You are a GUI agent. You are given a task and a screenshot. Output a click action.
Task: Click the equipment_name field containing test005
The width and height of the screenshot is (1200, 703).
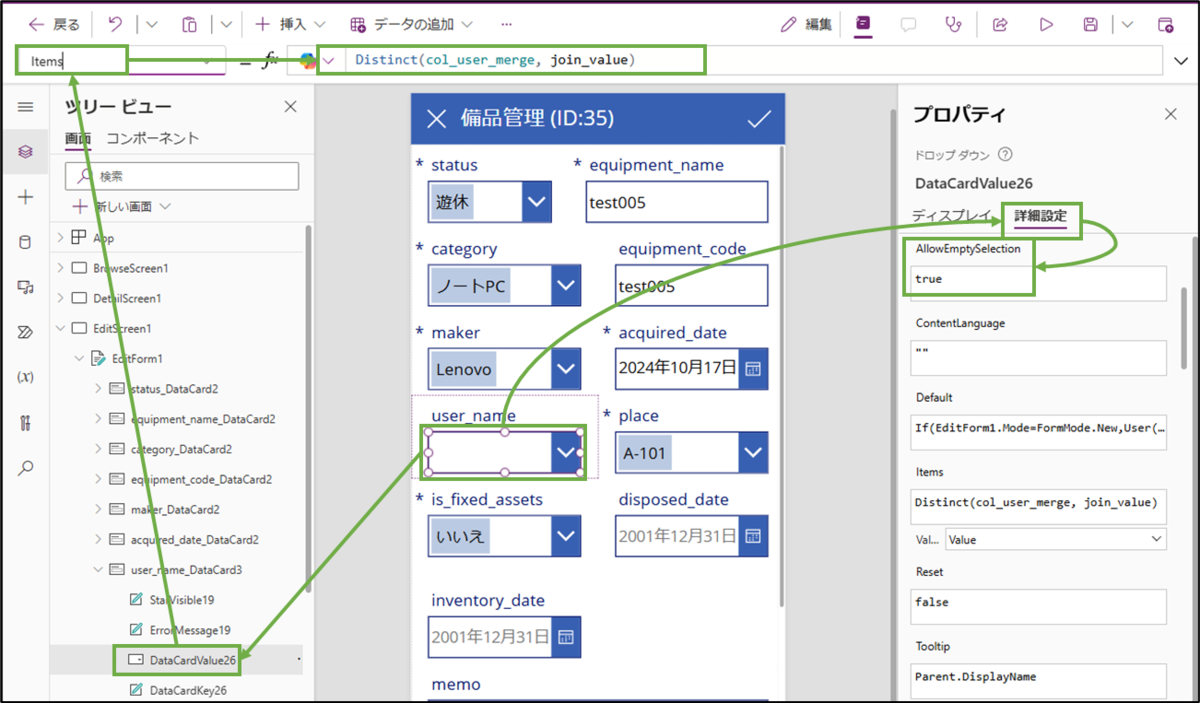click(678, 203)
